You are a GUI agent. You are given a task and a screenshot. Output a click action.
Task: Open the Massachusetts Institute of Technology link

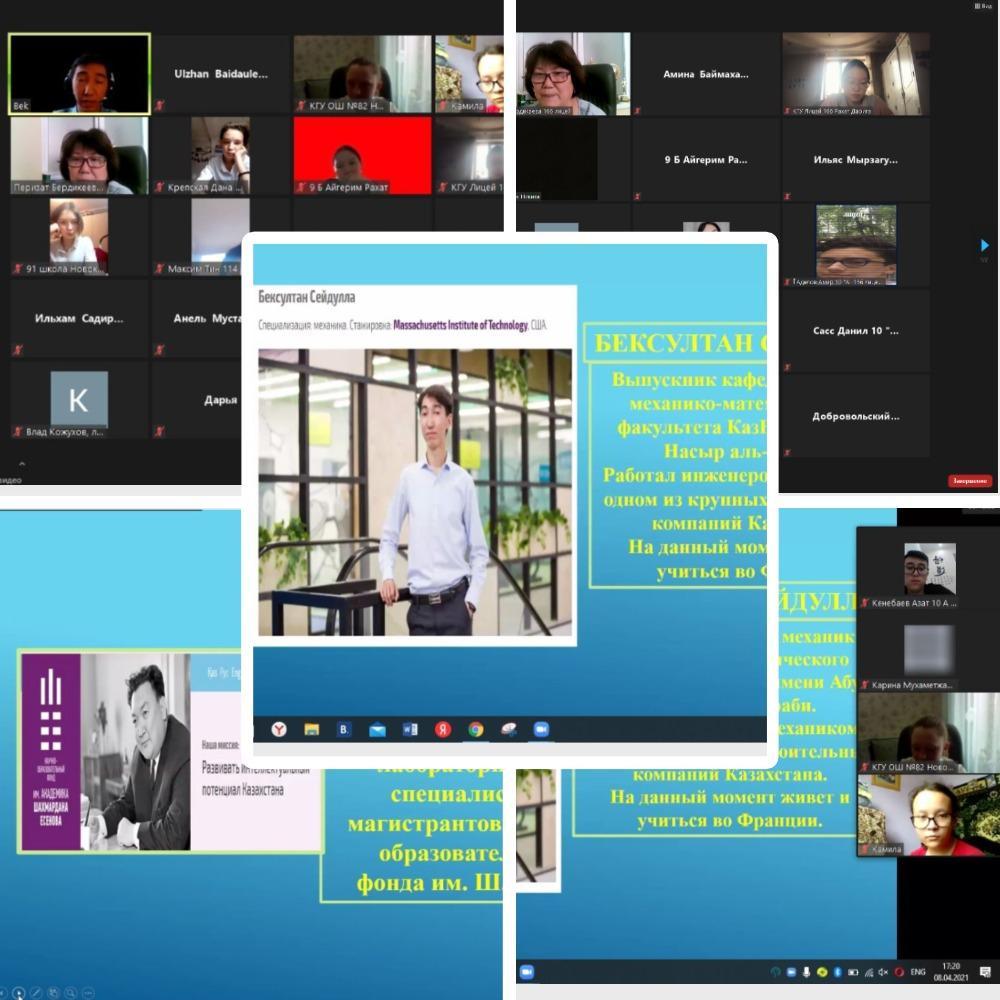tap(460, 325)
